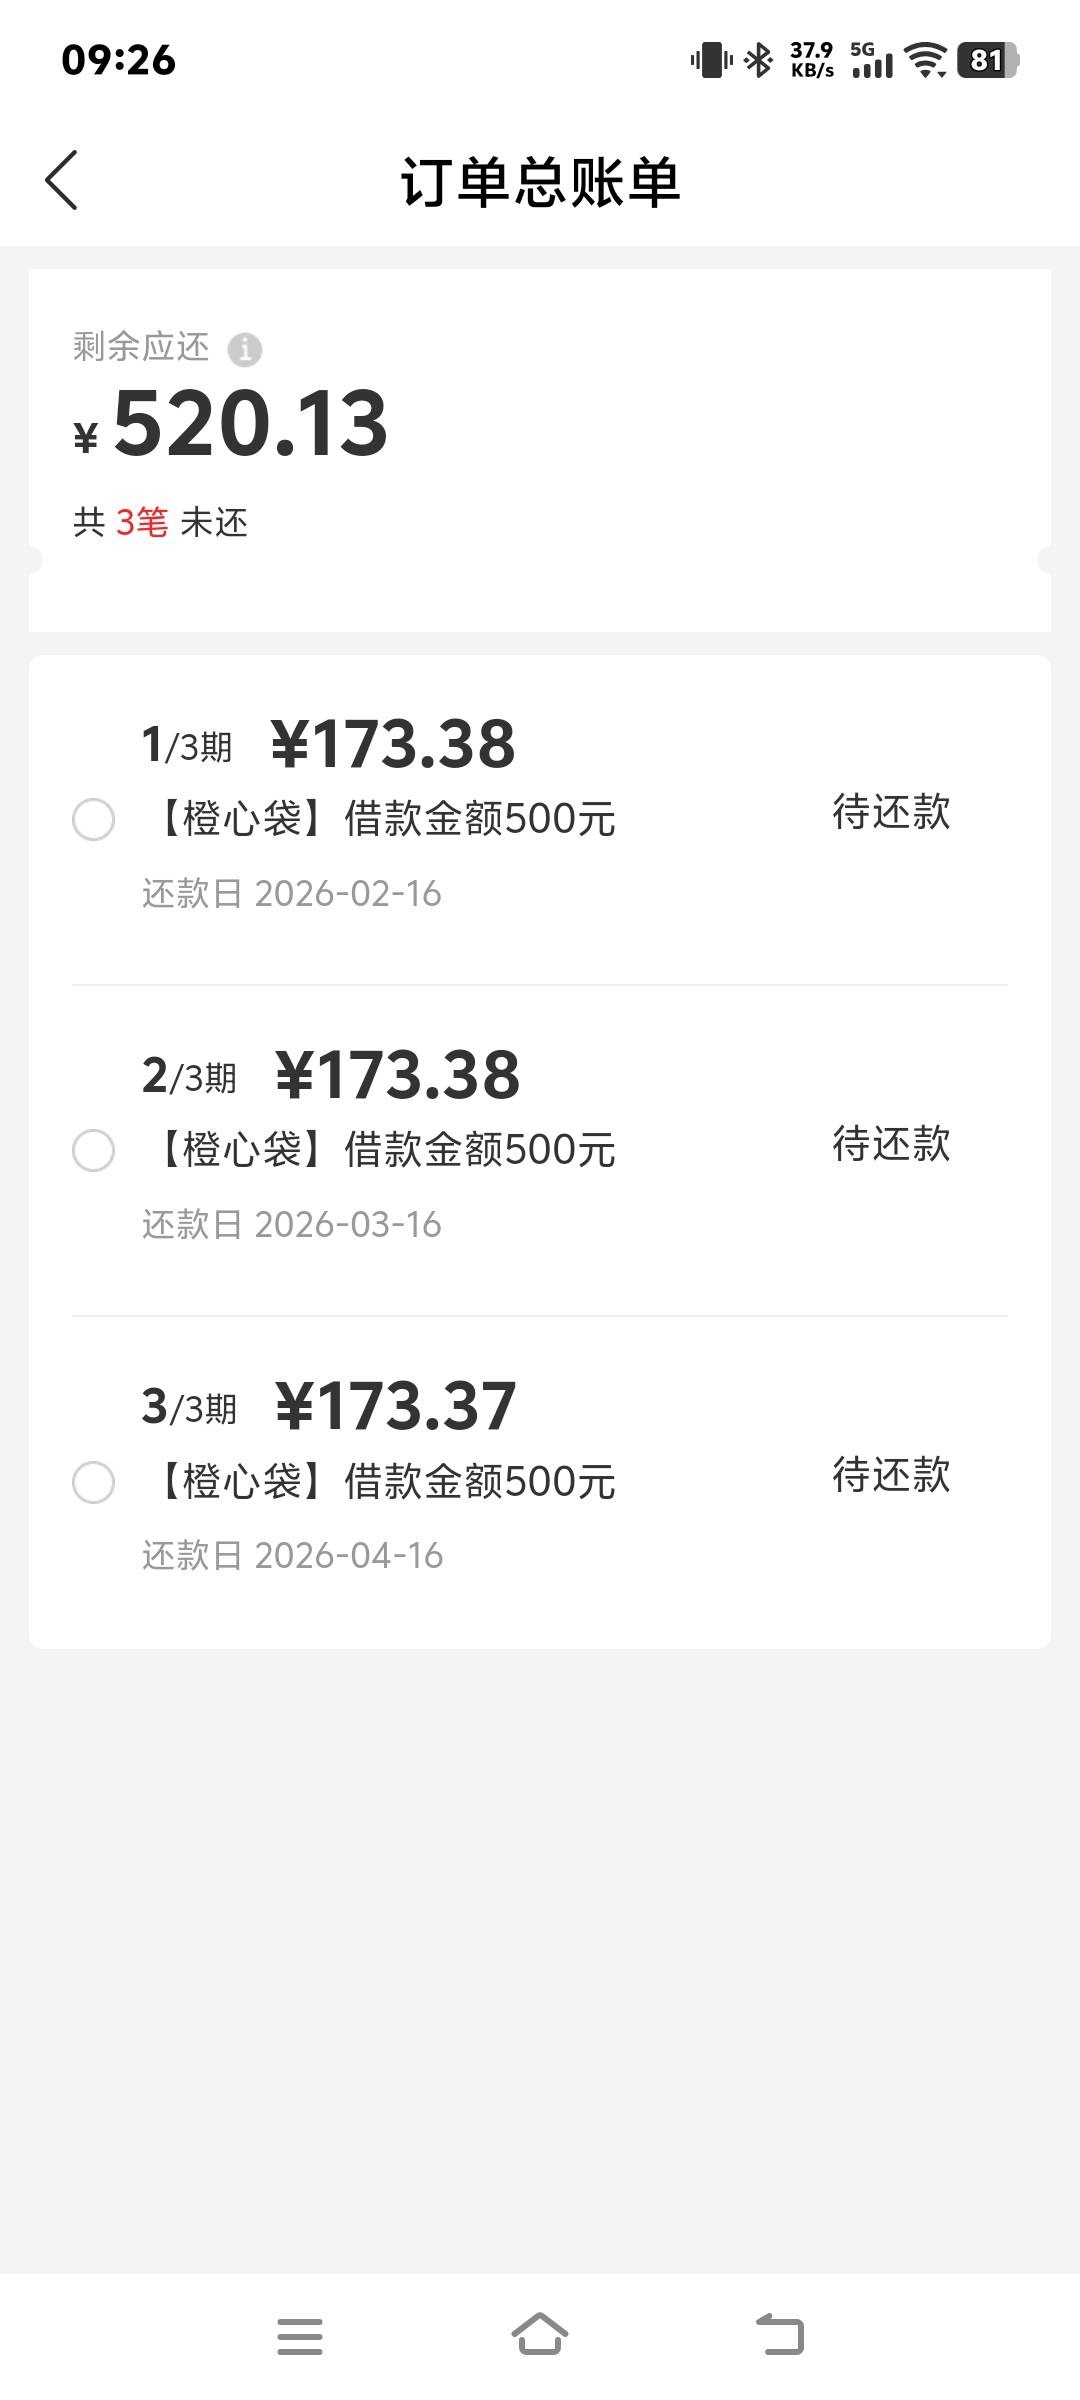Screen dimensions: 1080x2400
Task: Tap the 3笔 unpaid count text
Action: click(142, 522)
